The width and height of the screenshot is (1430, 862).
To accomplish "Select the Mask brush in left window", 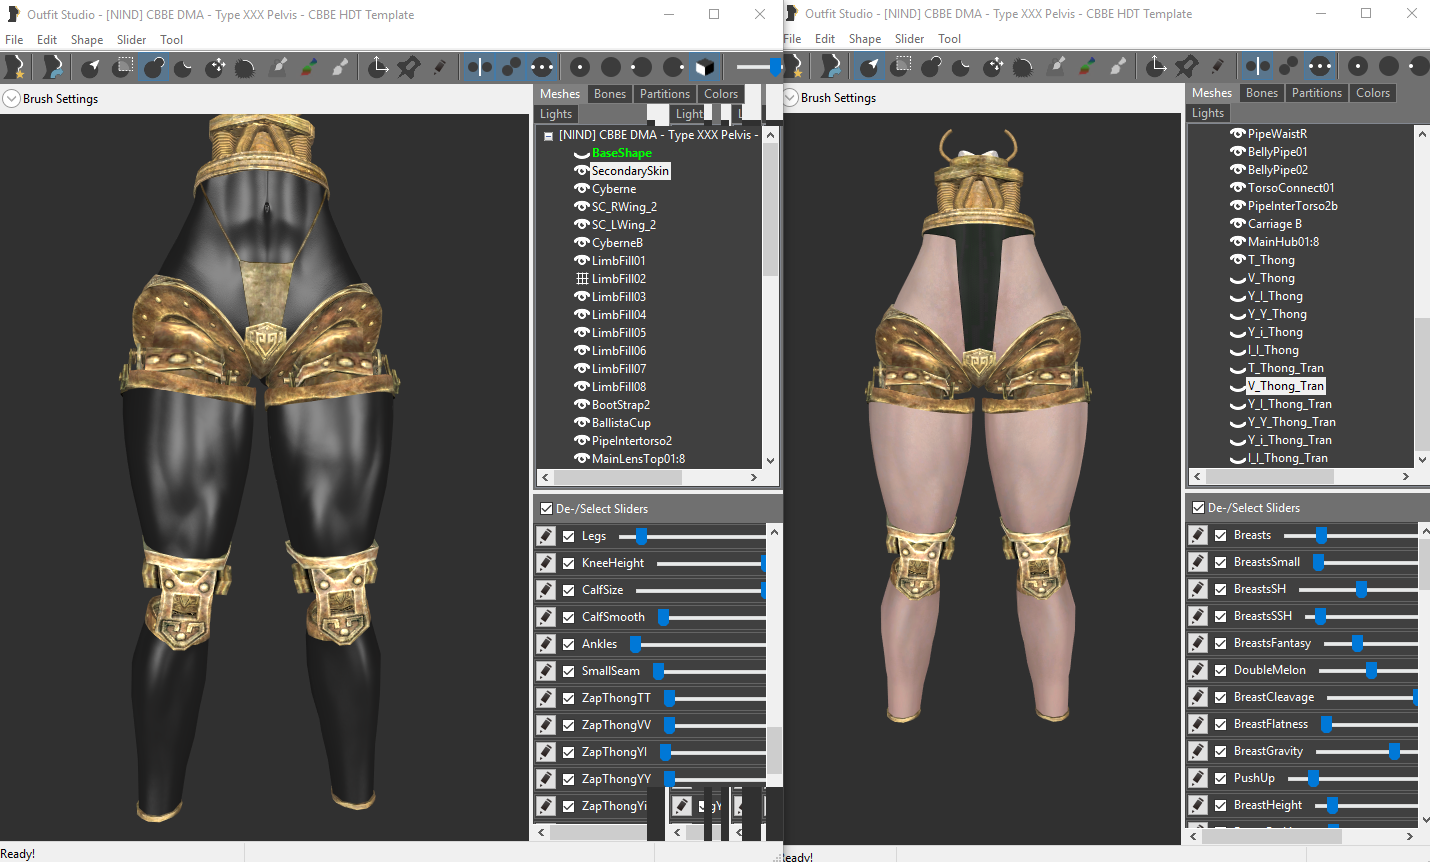I will (123, 67).
